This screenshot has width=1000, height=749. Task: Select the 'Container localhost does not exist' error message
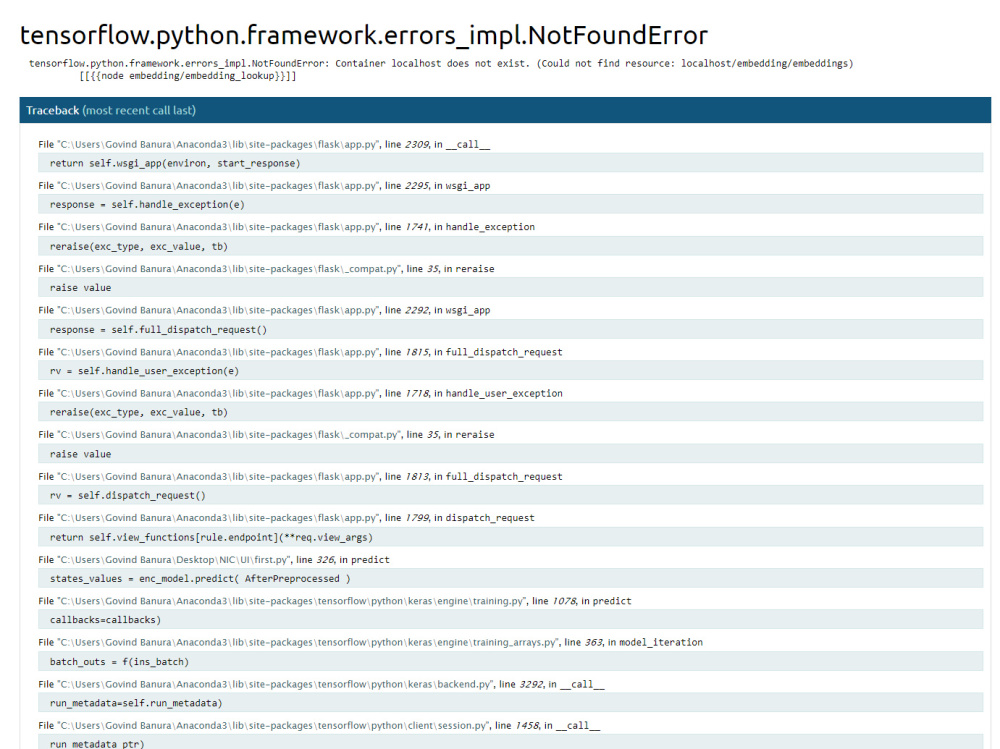click(x=441, y=64)
